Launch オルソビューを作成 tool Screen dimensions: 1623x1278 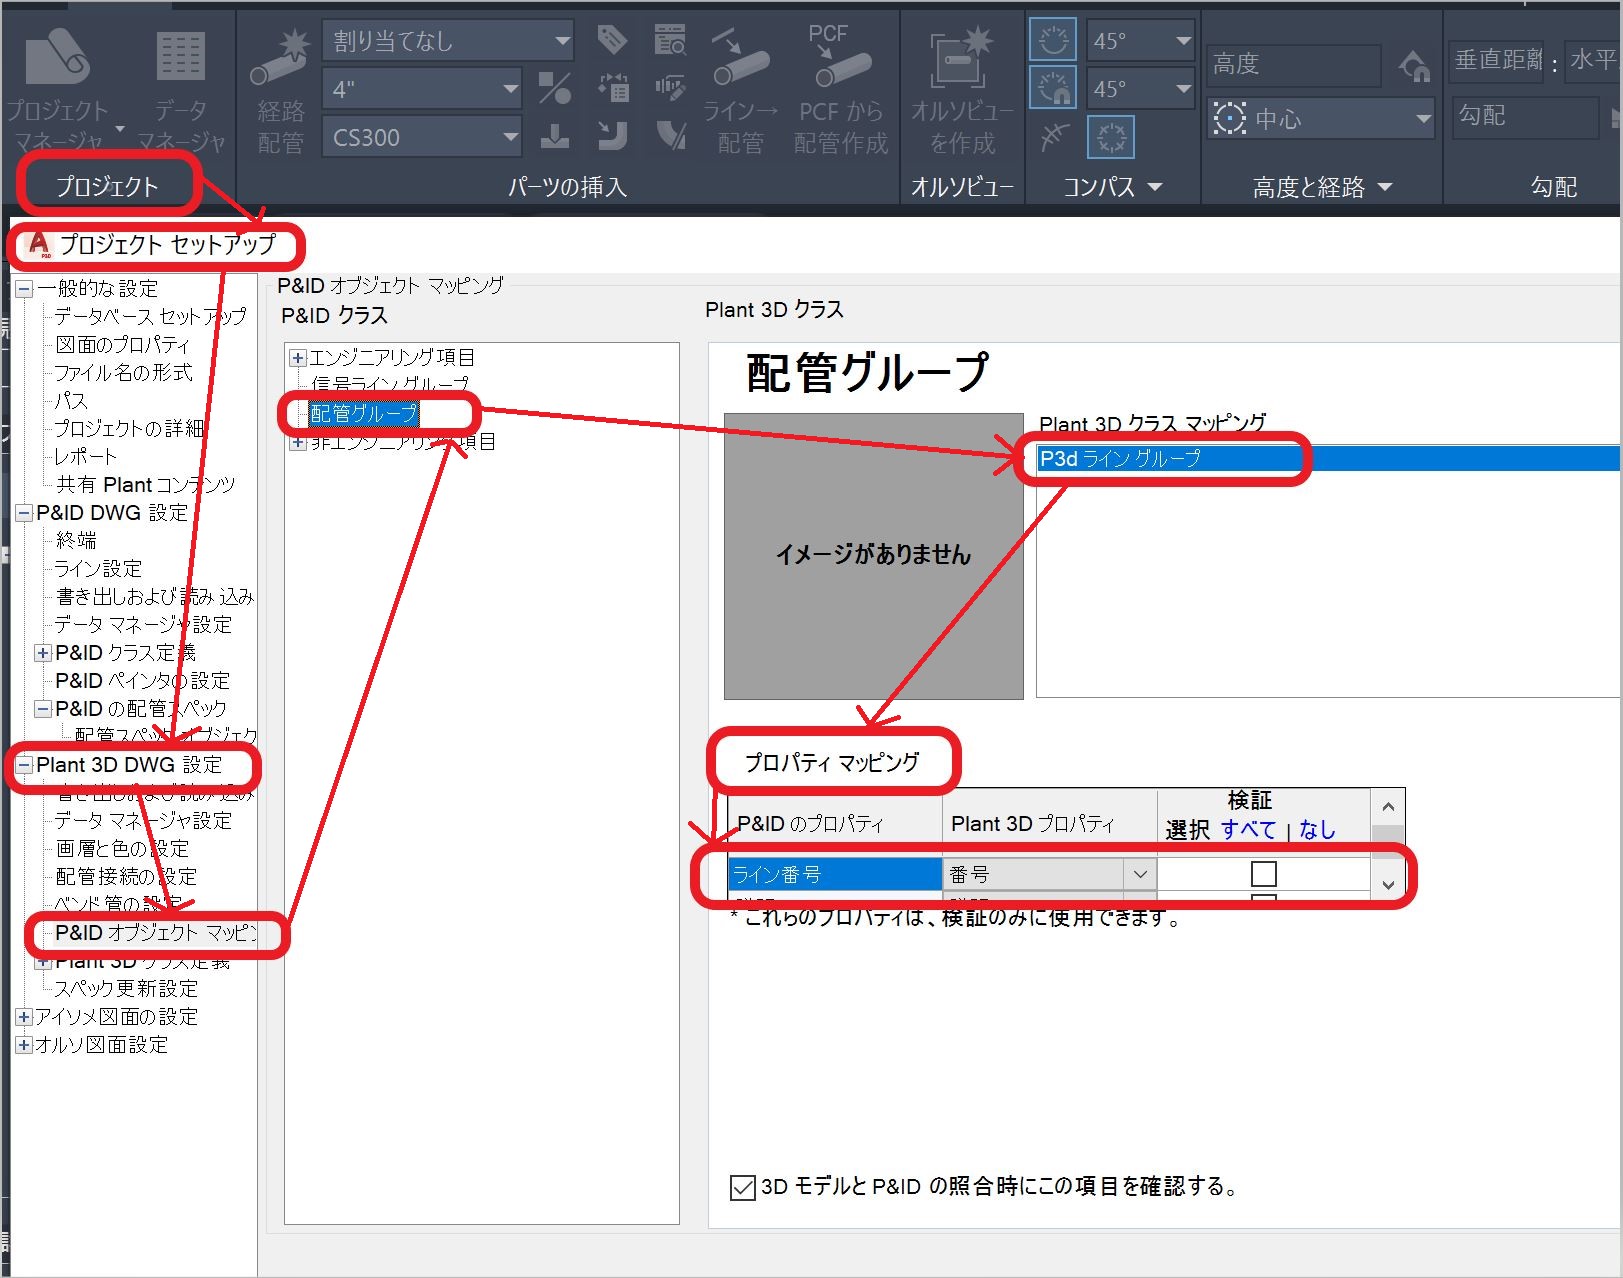click(962, 90)
